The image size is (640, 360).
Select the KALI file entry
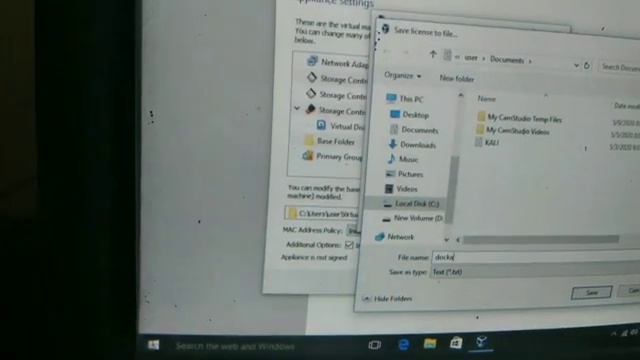[x=487, y=142]
